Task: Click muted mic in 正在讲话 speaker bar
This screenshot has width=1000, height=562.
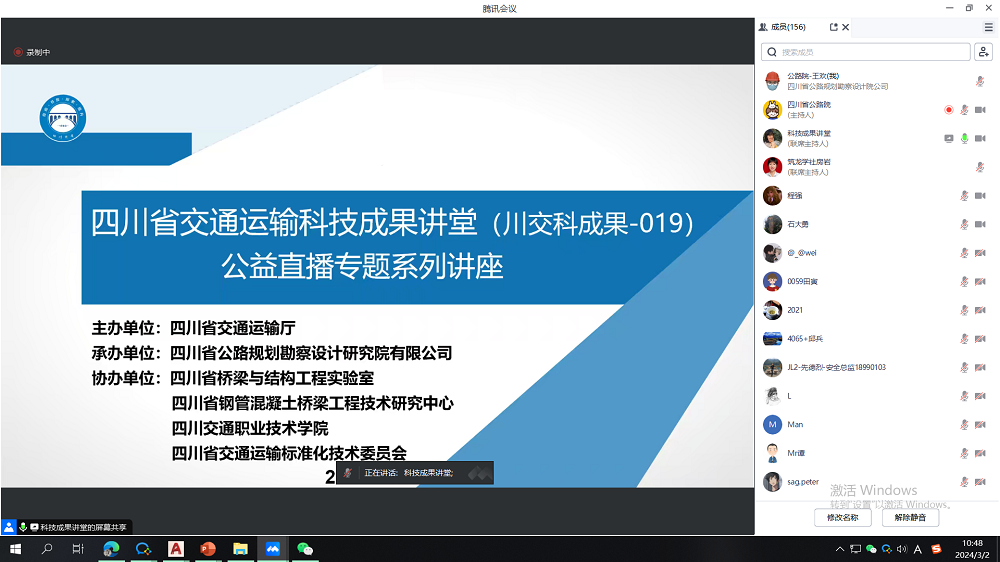Action: coord(348,473)
